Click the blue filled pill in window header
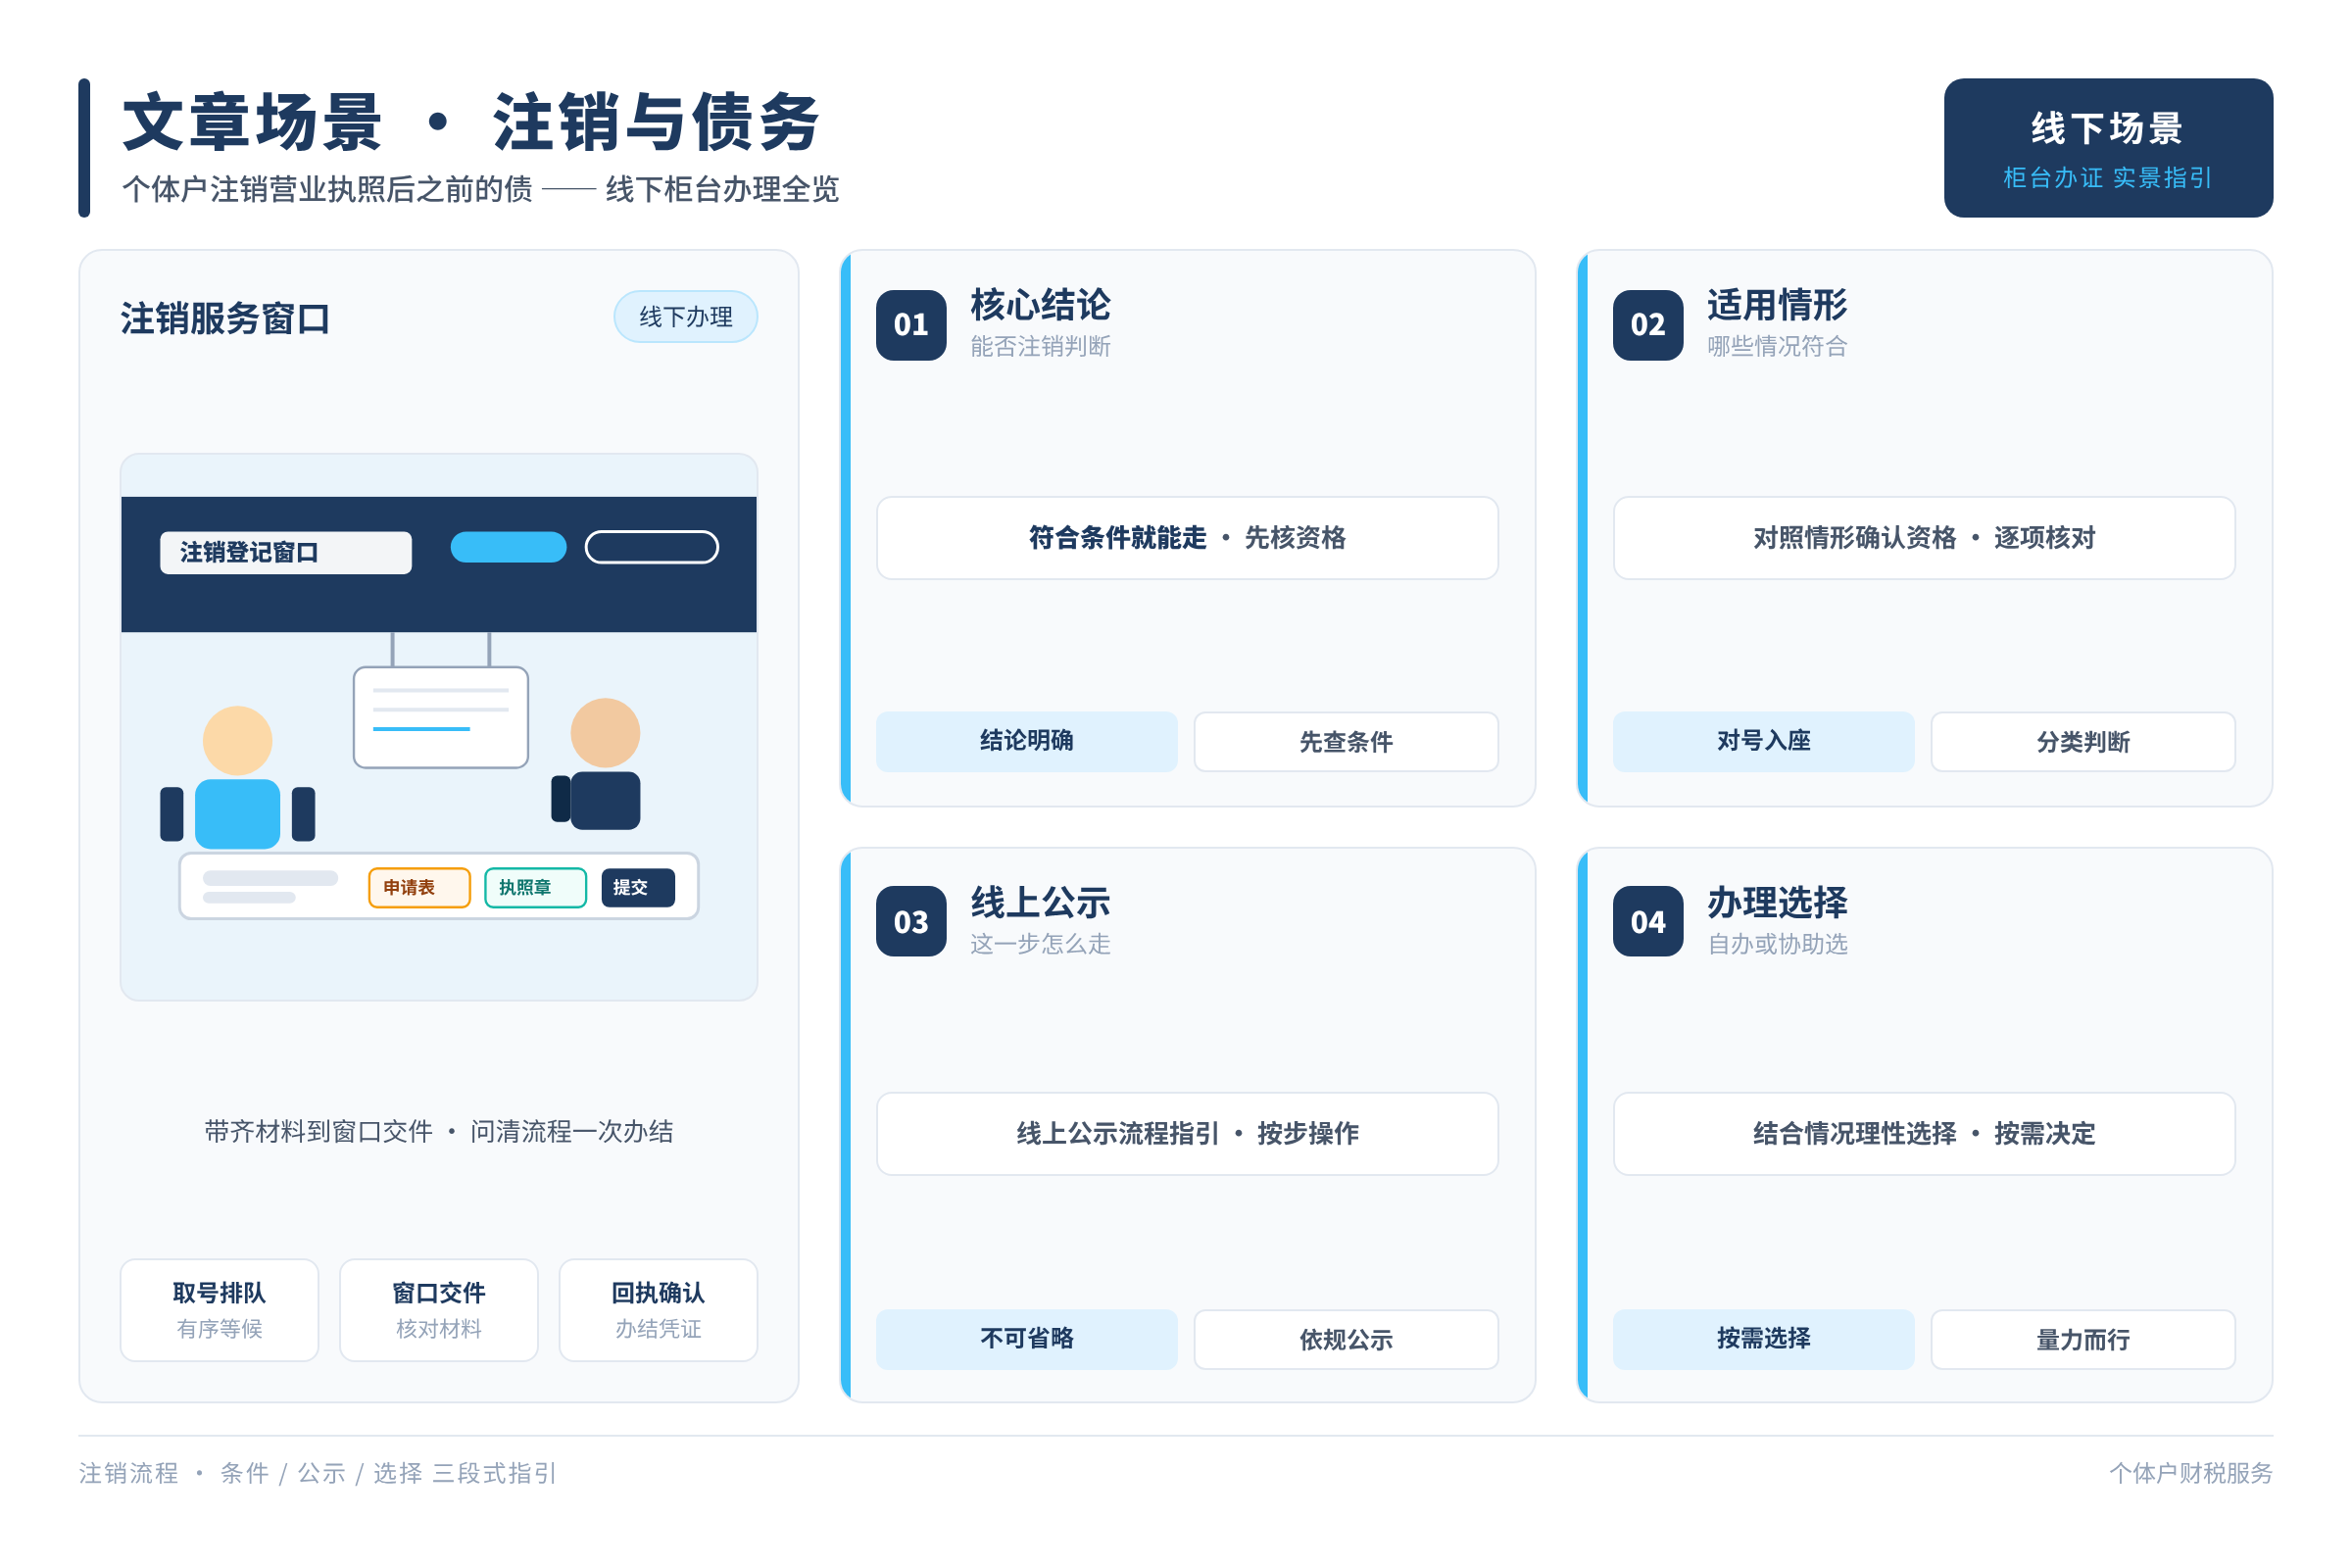The height and width of the screenshot is (1568, 2352). (x=508, y=547)
